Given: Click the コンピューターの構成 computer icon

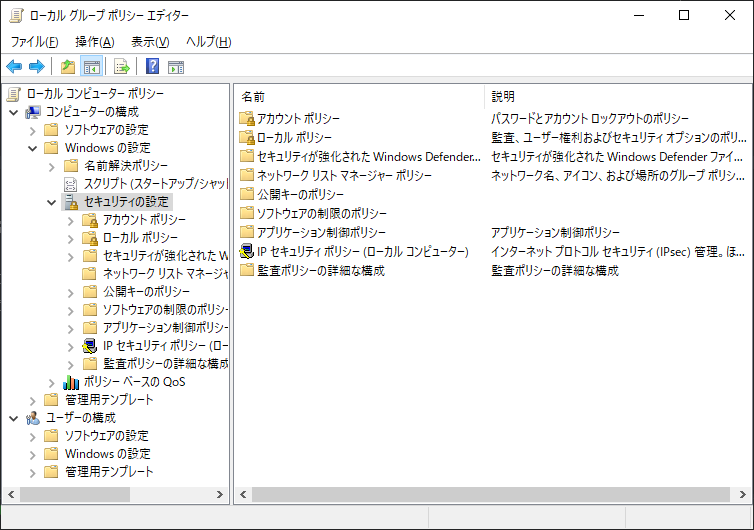Looking at the screenshot, I should [x=33, y=112].
